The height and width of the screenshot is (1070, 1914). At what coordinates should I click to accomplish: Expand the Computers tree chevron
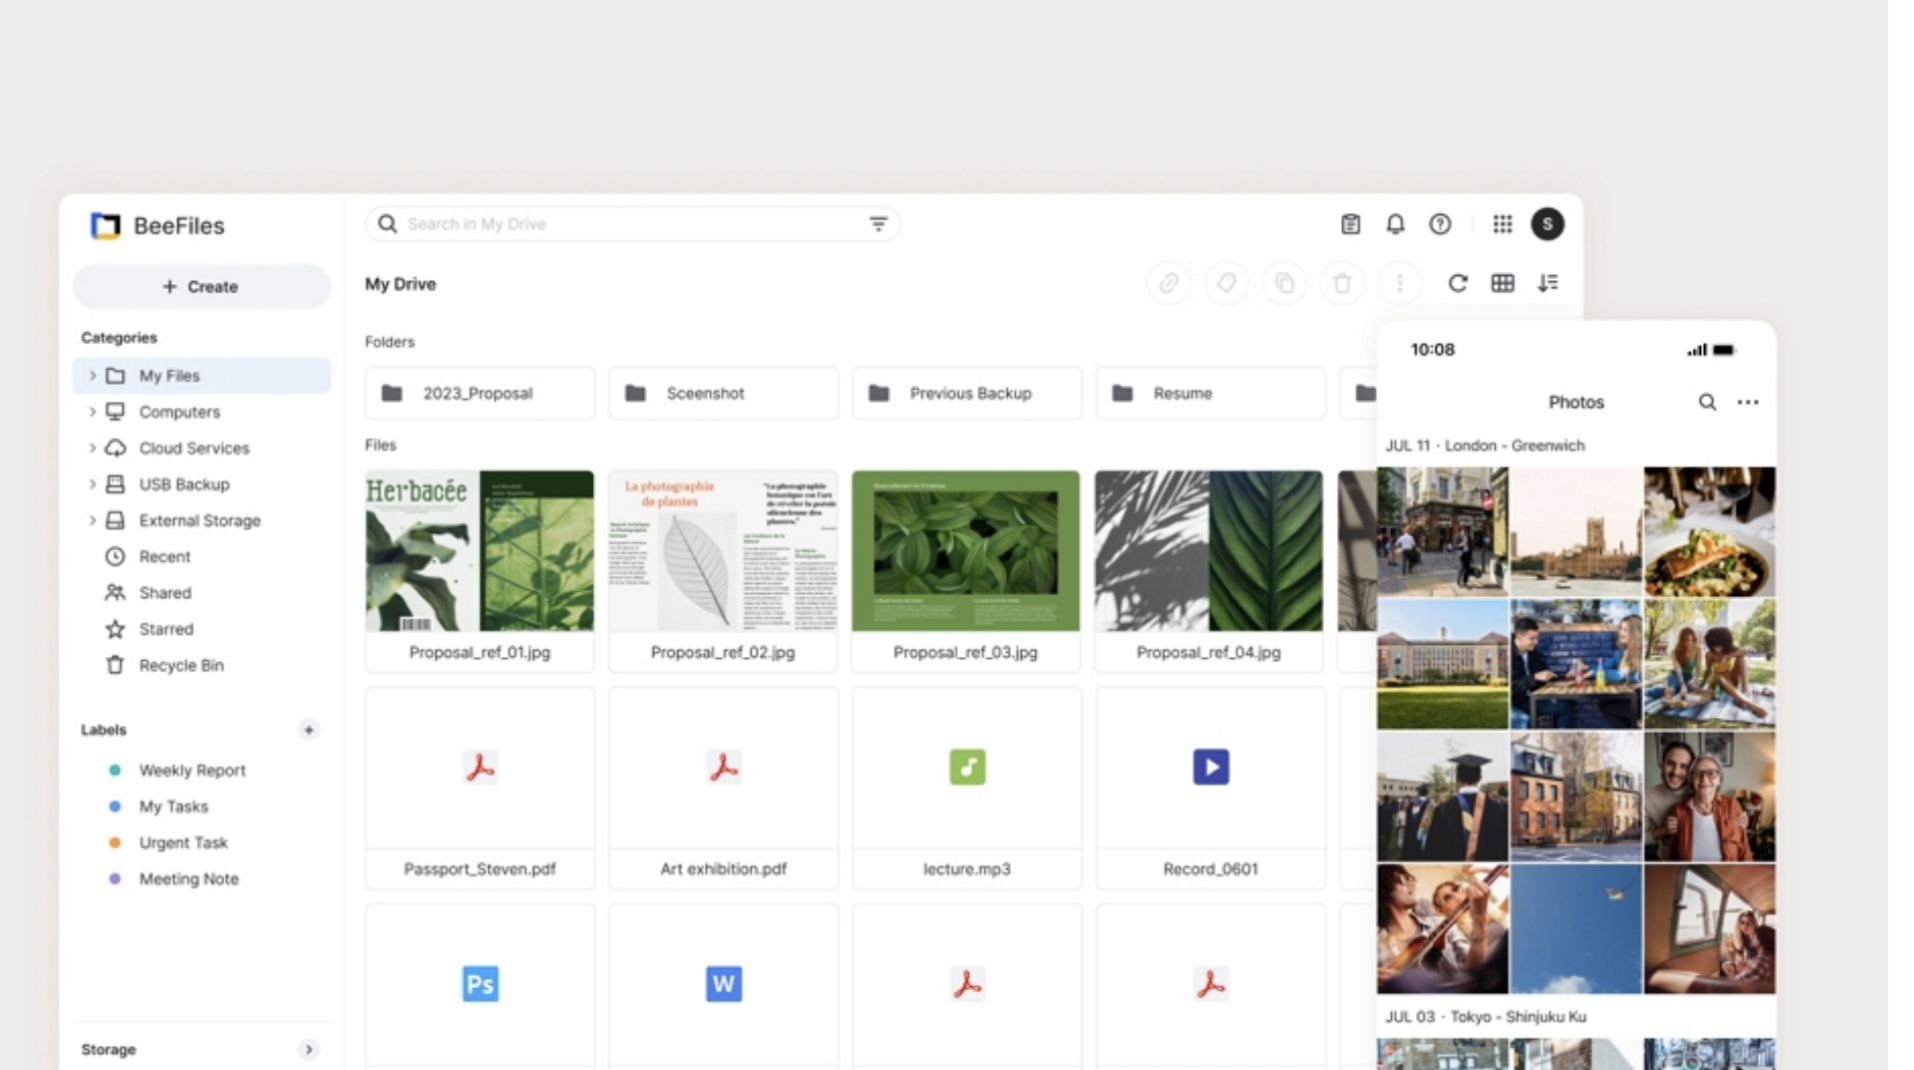tap(92, 412)
